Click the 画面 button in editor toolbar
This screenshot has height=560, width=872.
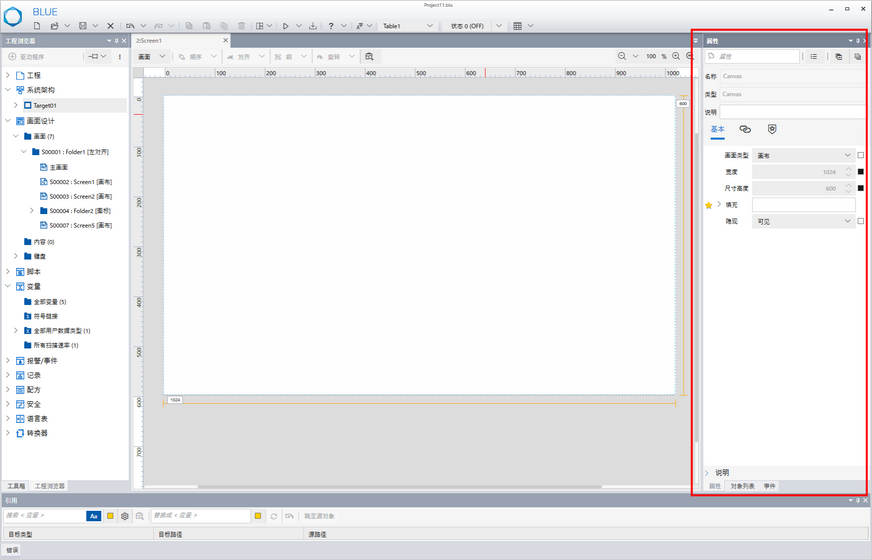click(x=145, y=57)
